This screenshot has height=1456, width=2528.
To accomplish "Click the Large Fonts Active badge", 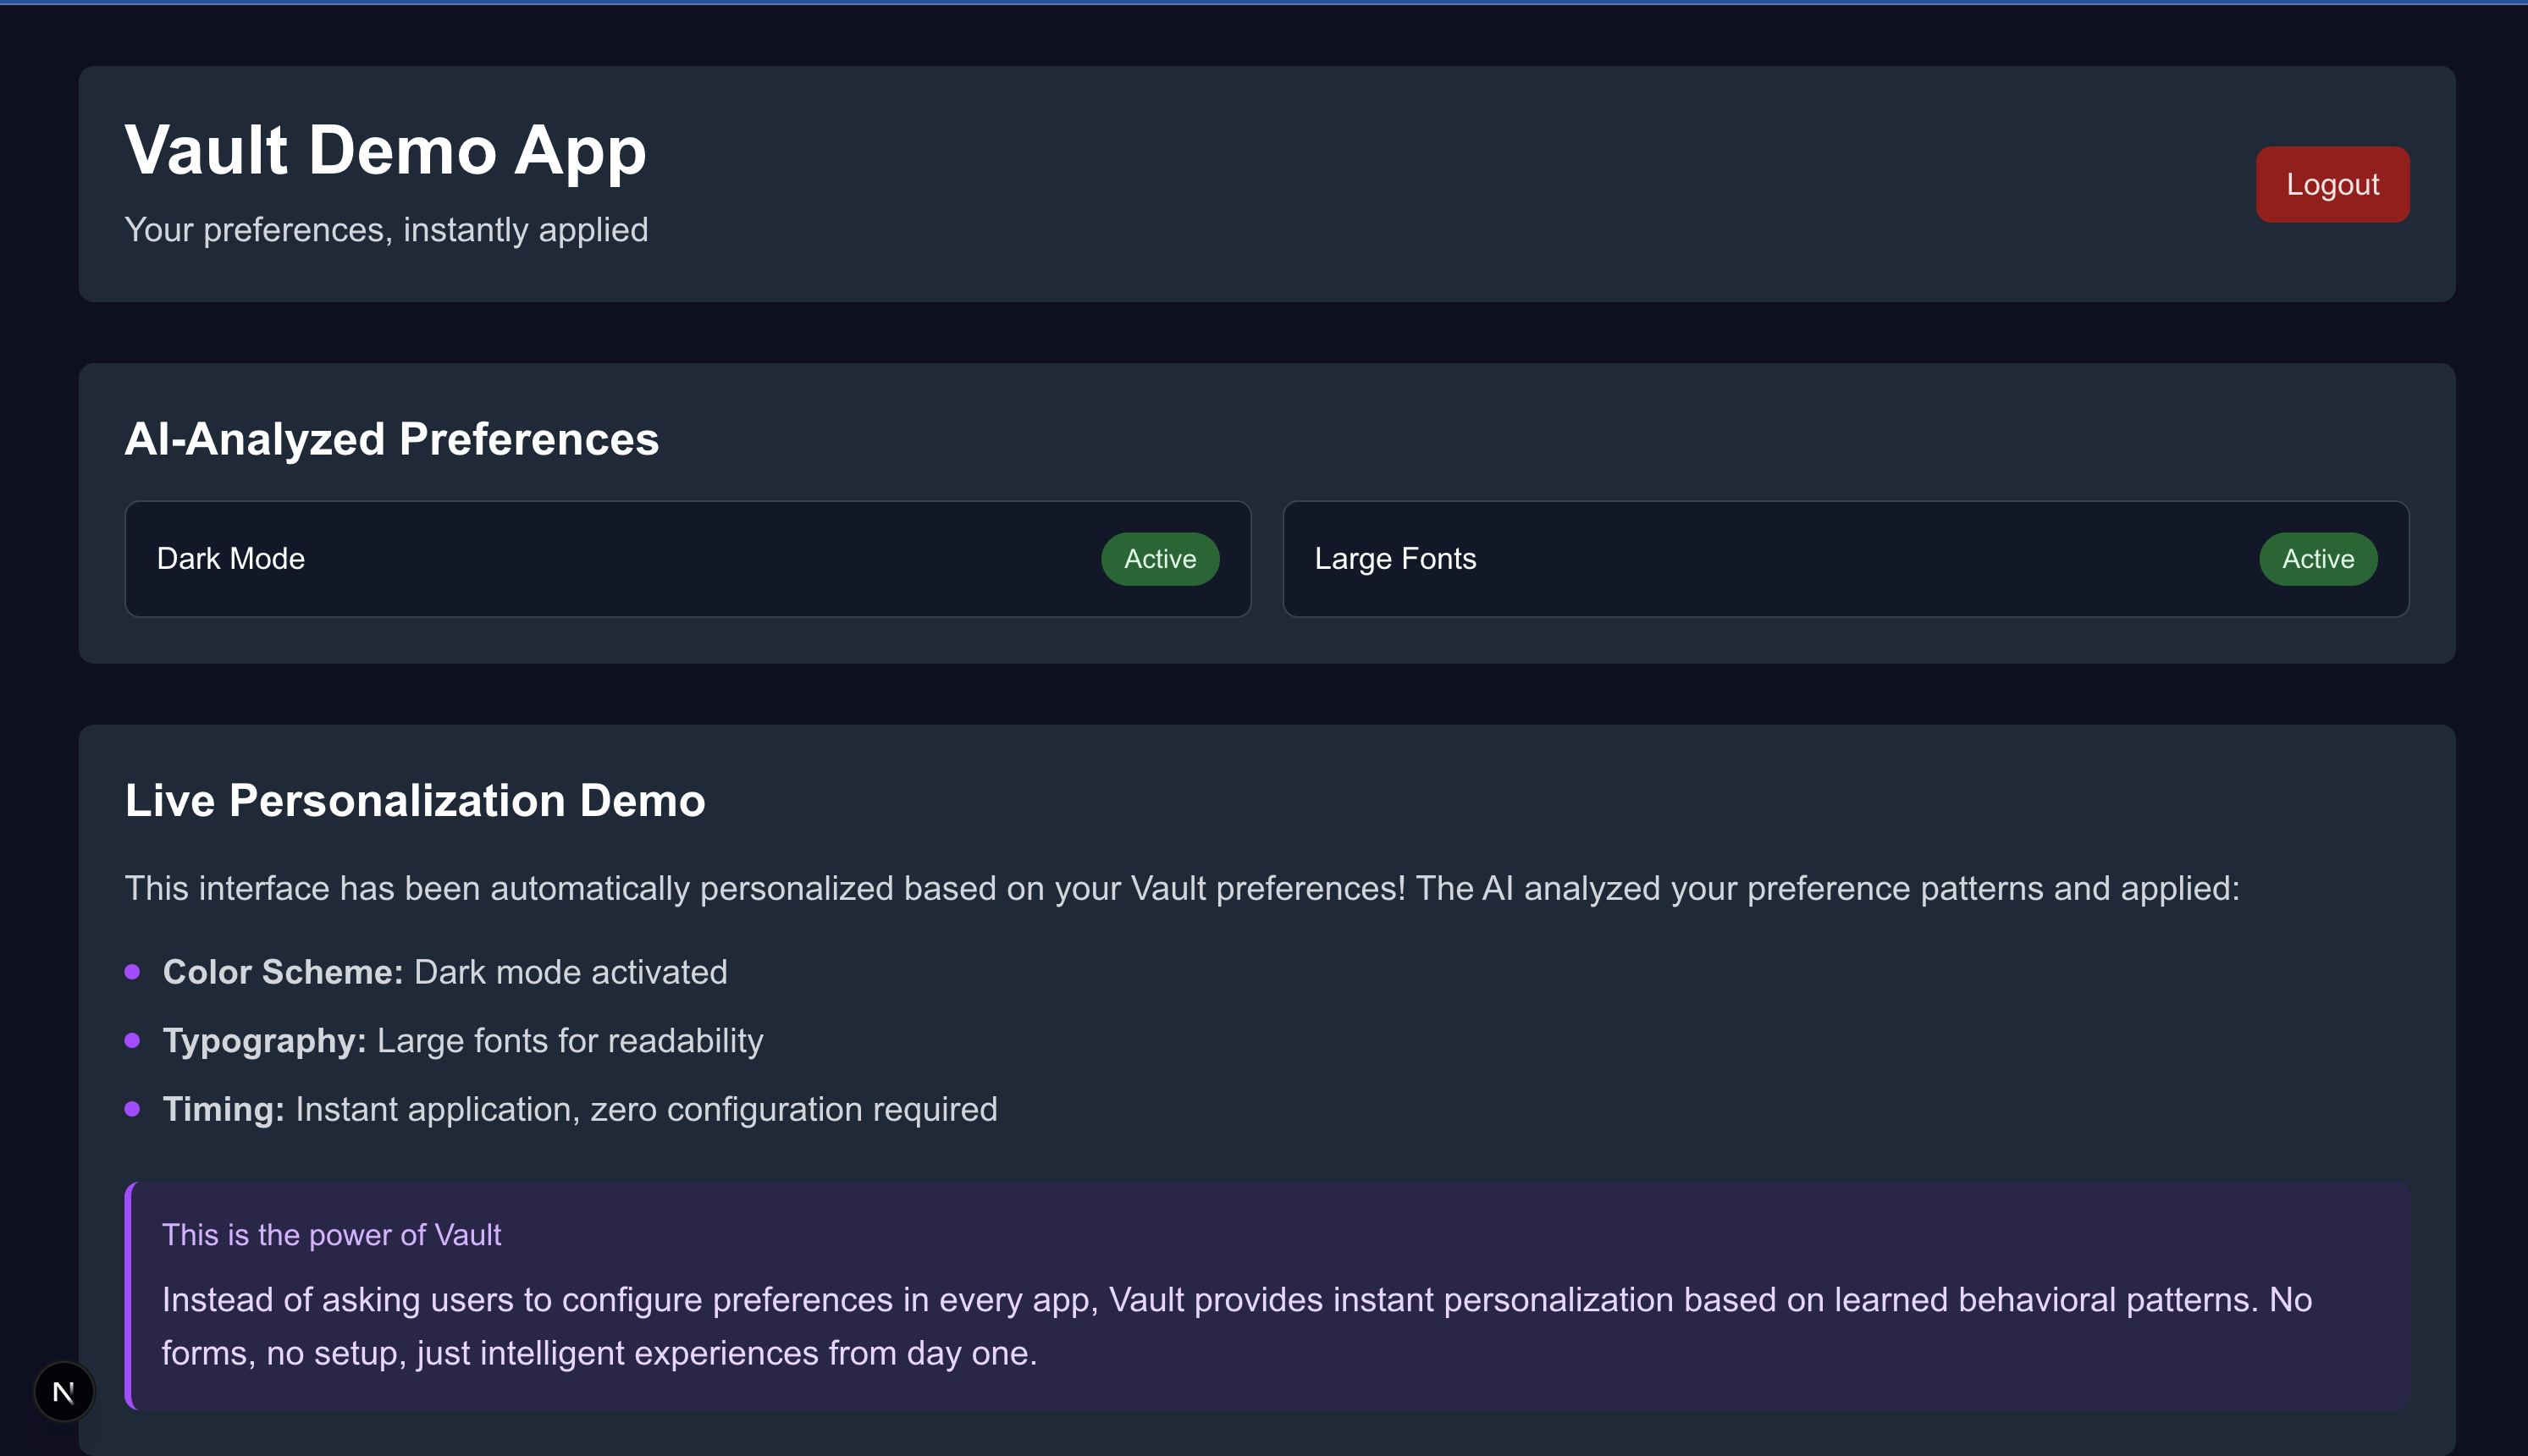I will tap(2317, 559).
